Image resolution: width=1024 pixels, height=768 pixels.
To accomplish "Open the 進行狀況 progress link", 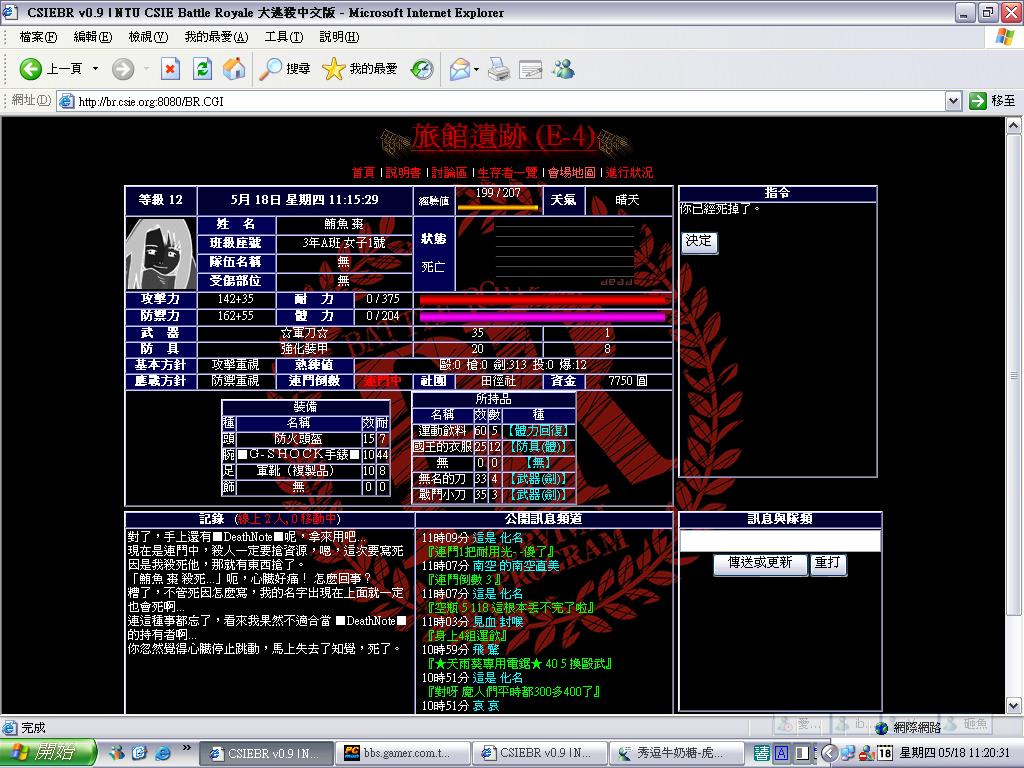I will pos(629,172).
